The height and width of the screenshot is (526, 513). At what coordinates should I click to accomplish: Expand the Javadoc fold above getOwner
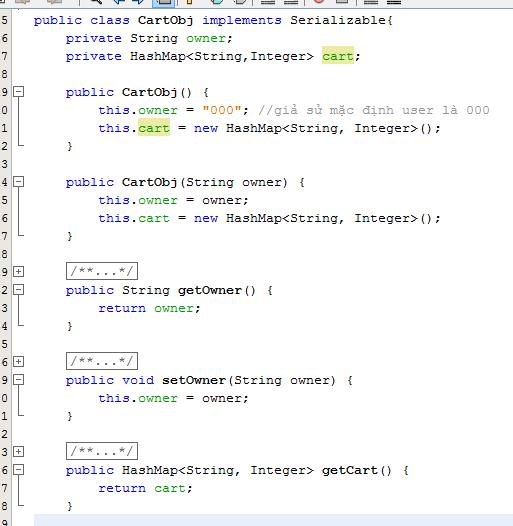point(18,271)
